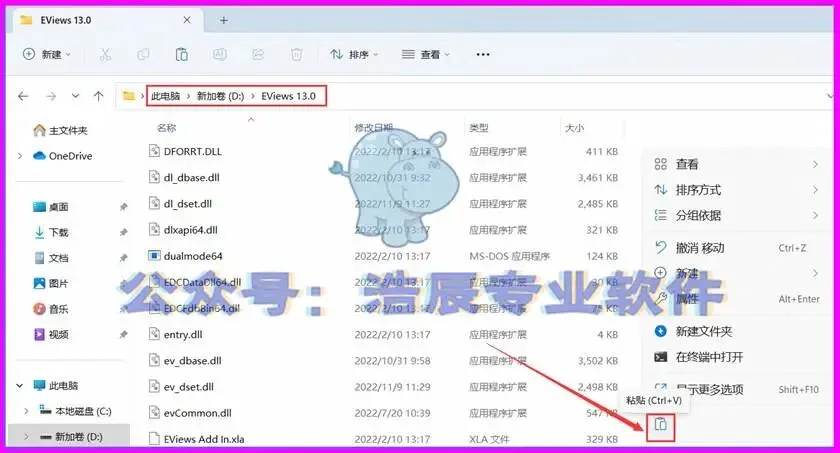Expand the 本地磁盘 (C:) tree node

coord(26,411)
